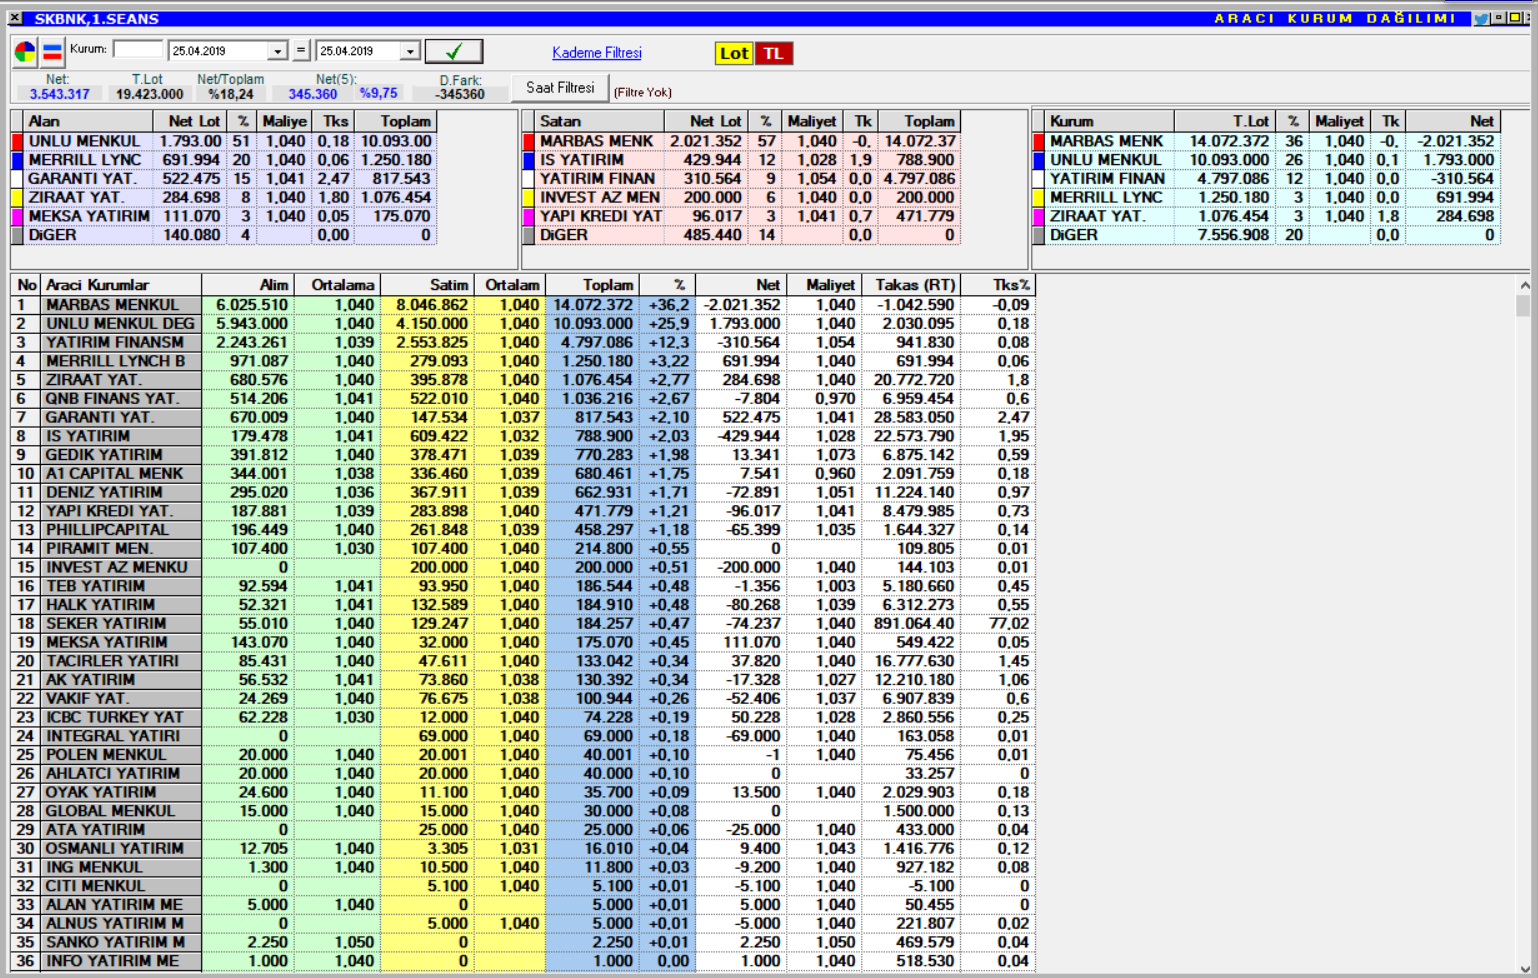Click the Net/Toplam value %18,24
The height and width of the screenshot is (978, 1538).
(x=230, y=94)
